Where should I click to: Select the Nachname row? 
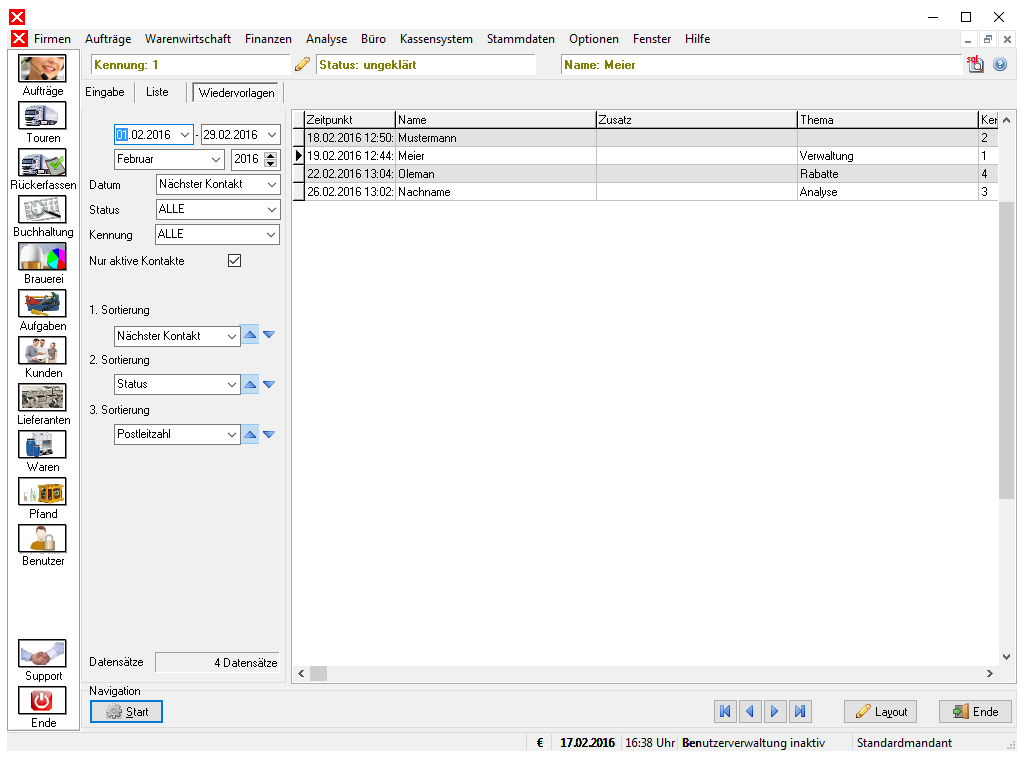tap(645, 192)
